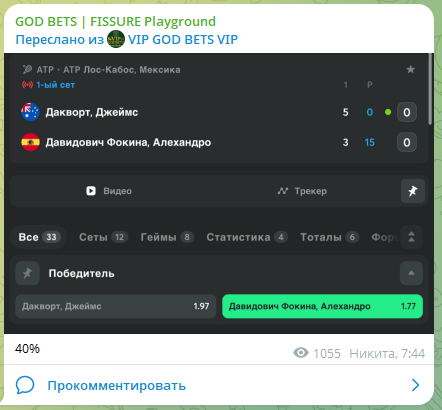Add match to favorites with star icon
This screenshot has height=410, width=442.
[410, 69]
